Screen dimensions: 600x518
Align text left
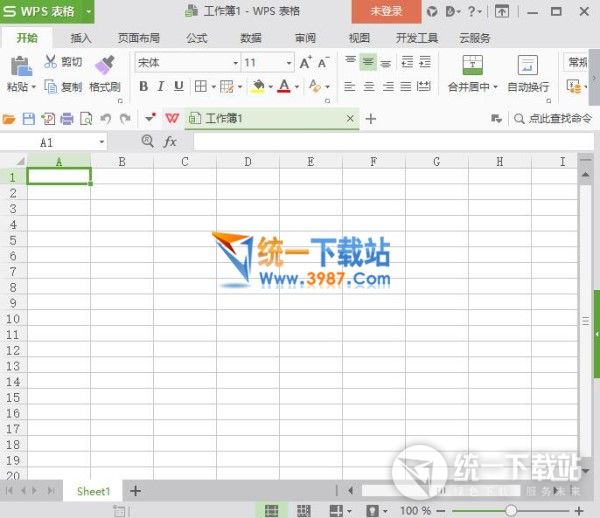click(350, 87)
